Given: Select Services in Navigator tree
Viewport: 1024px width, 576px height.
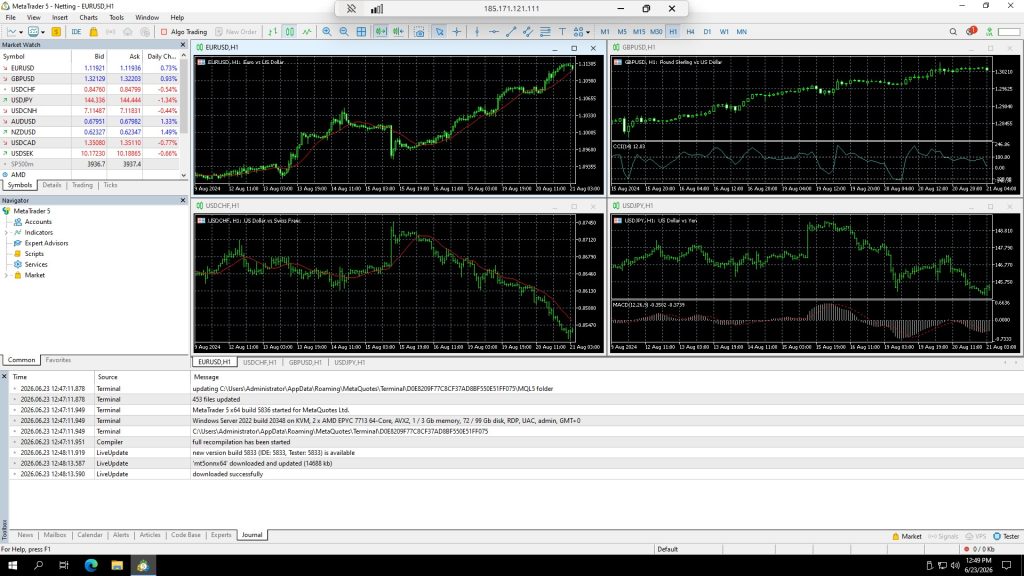Looking at the screenshot, I should tap(36, 264).
